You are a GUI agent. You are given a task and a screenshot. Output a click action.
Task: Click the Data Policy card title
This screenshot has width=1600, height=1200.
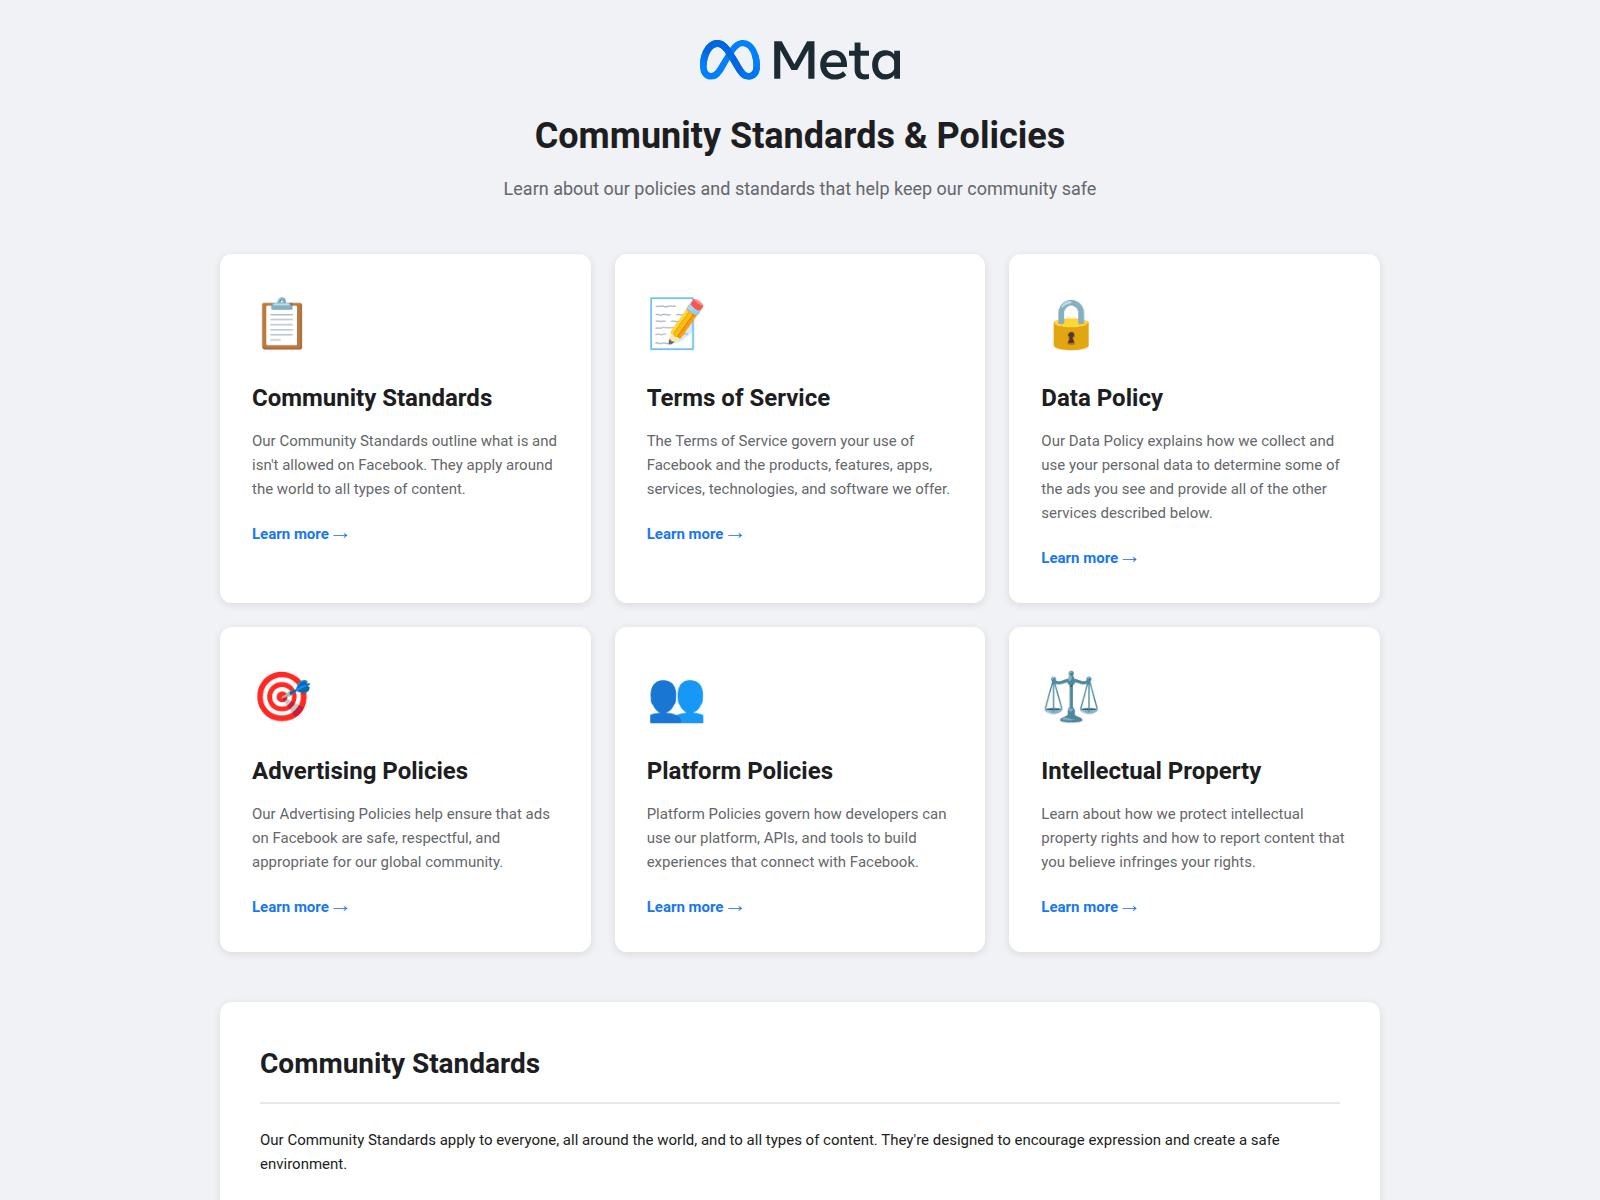click(x=1102, y=398)
